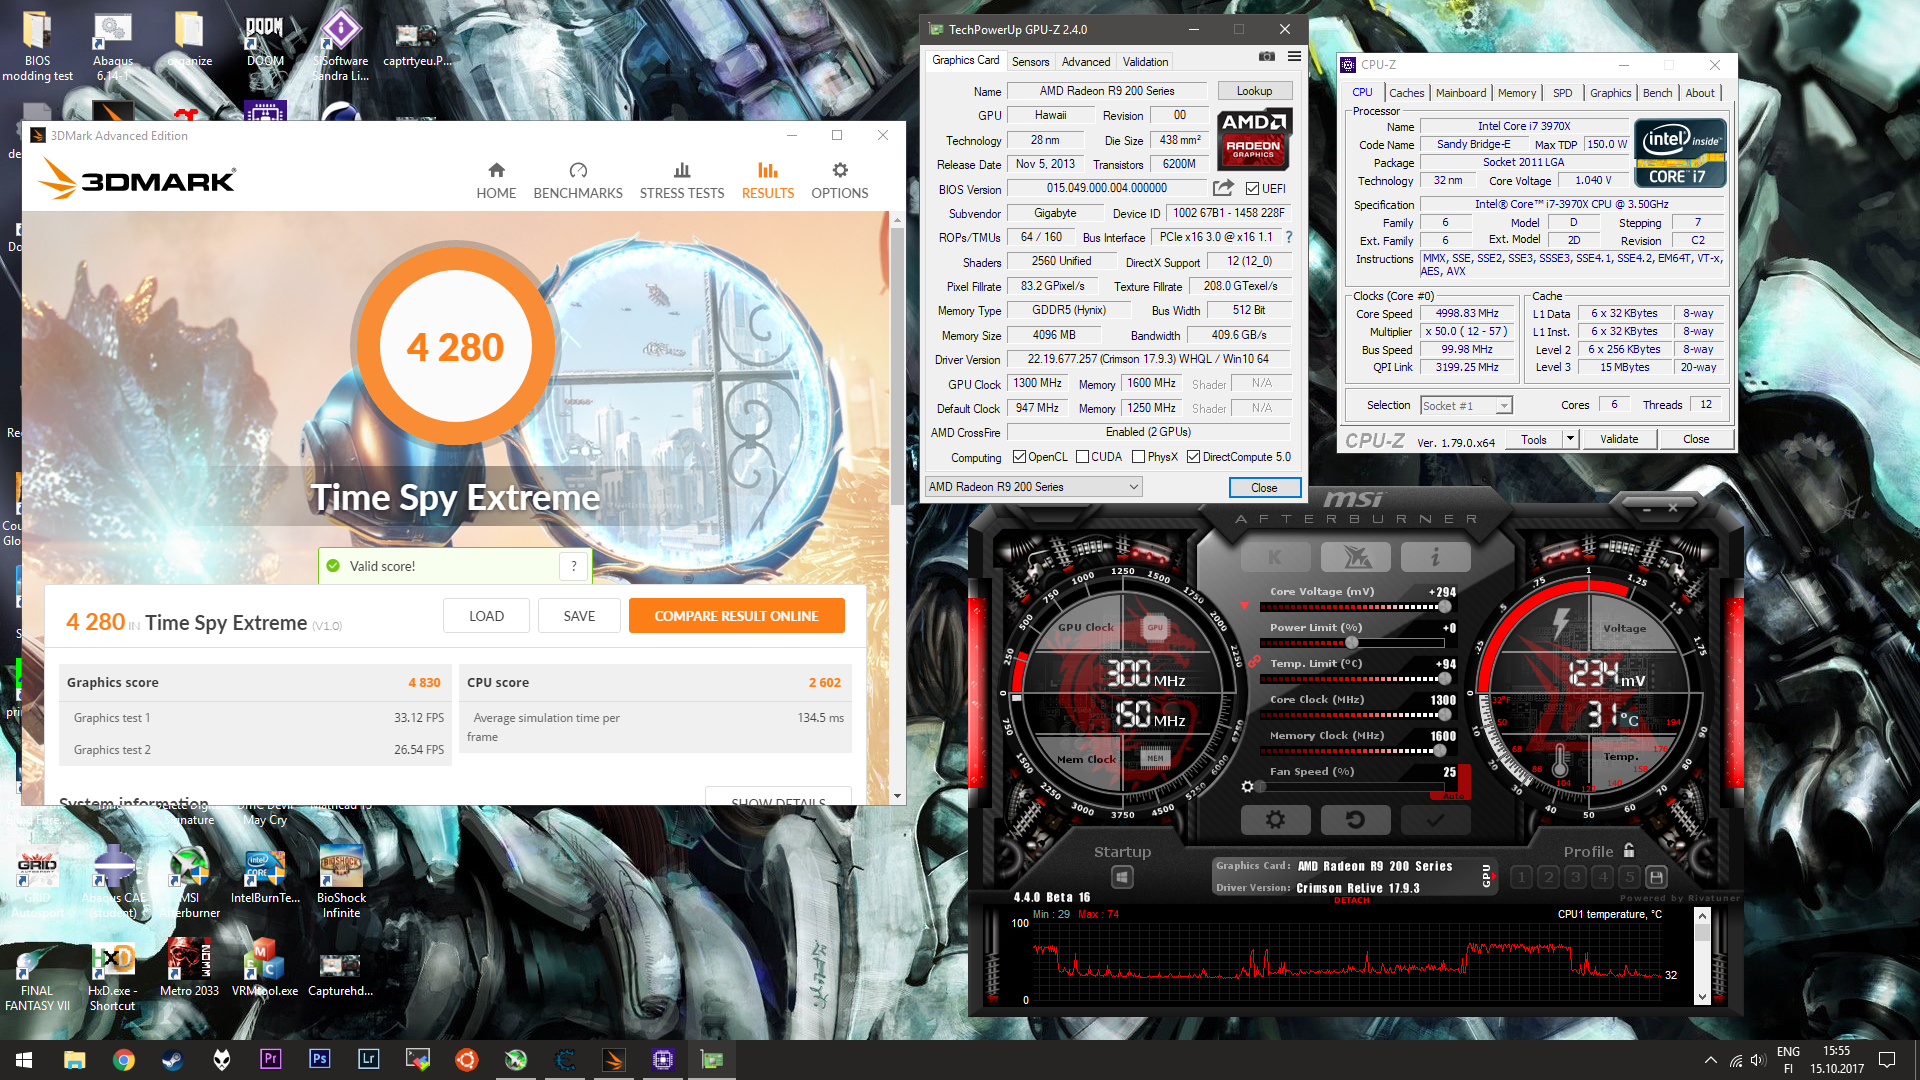Screen dimensions: 1920x1080
Task: Open the GPU selector dropdown in GPU-Z
Action: [1034, 487]
